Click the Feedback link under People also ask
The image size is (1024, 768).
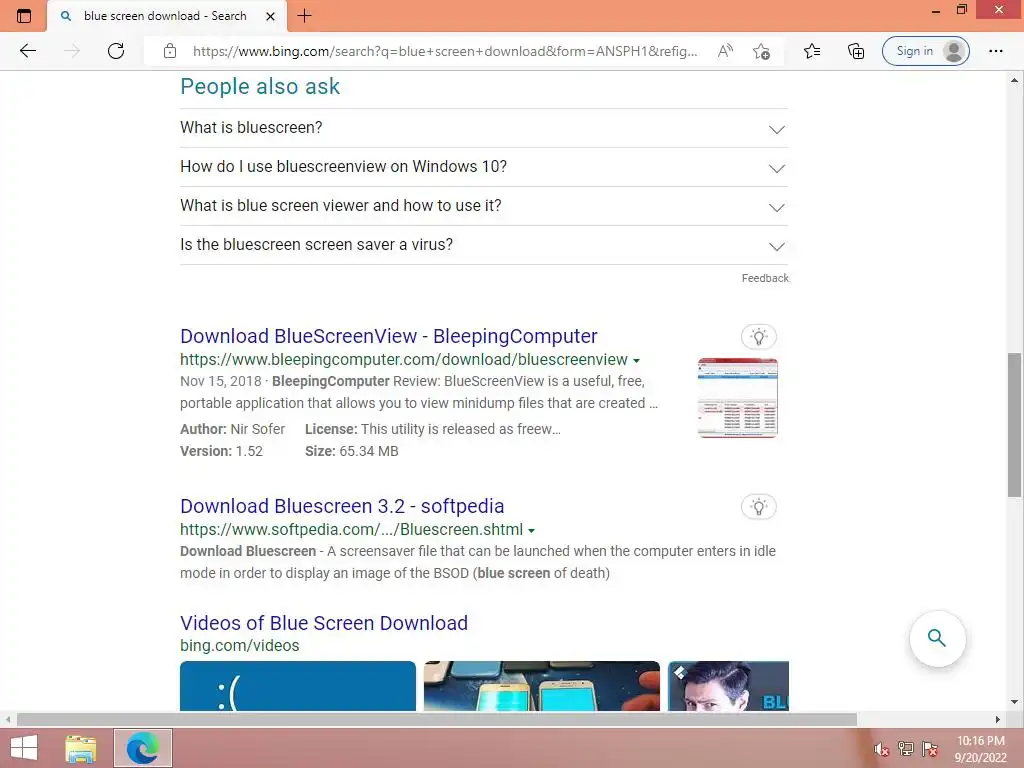tap(765, 278)
